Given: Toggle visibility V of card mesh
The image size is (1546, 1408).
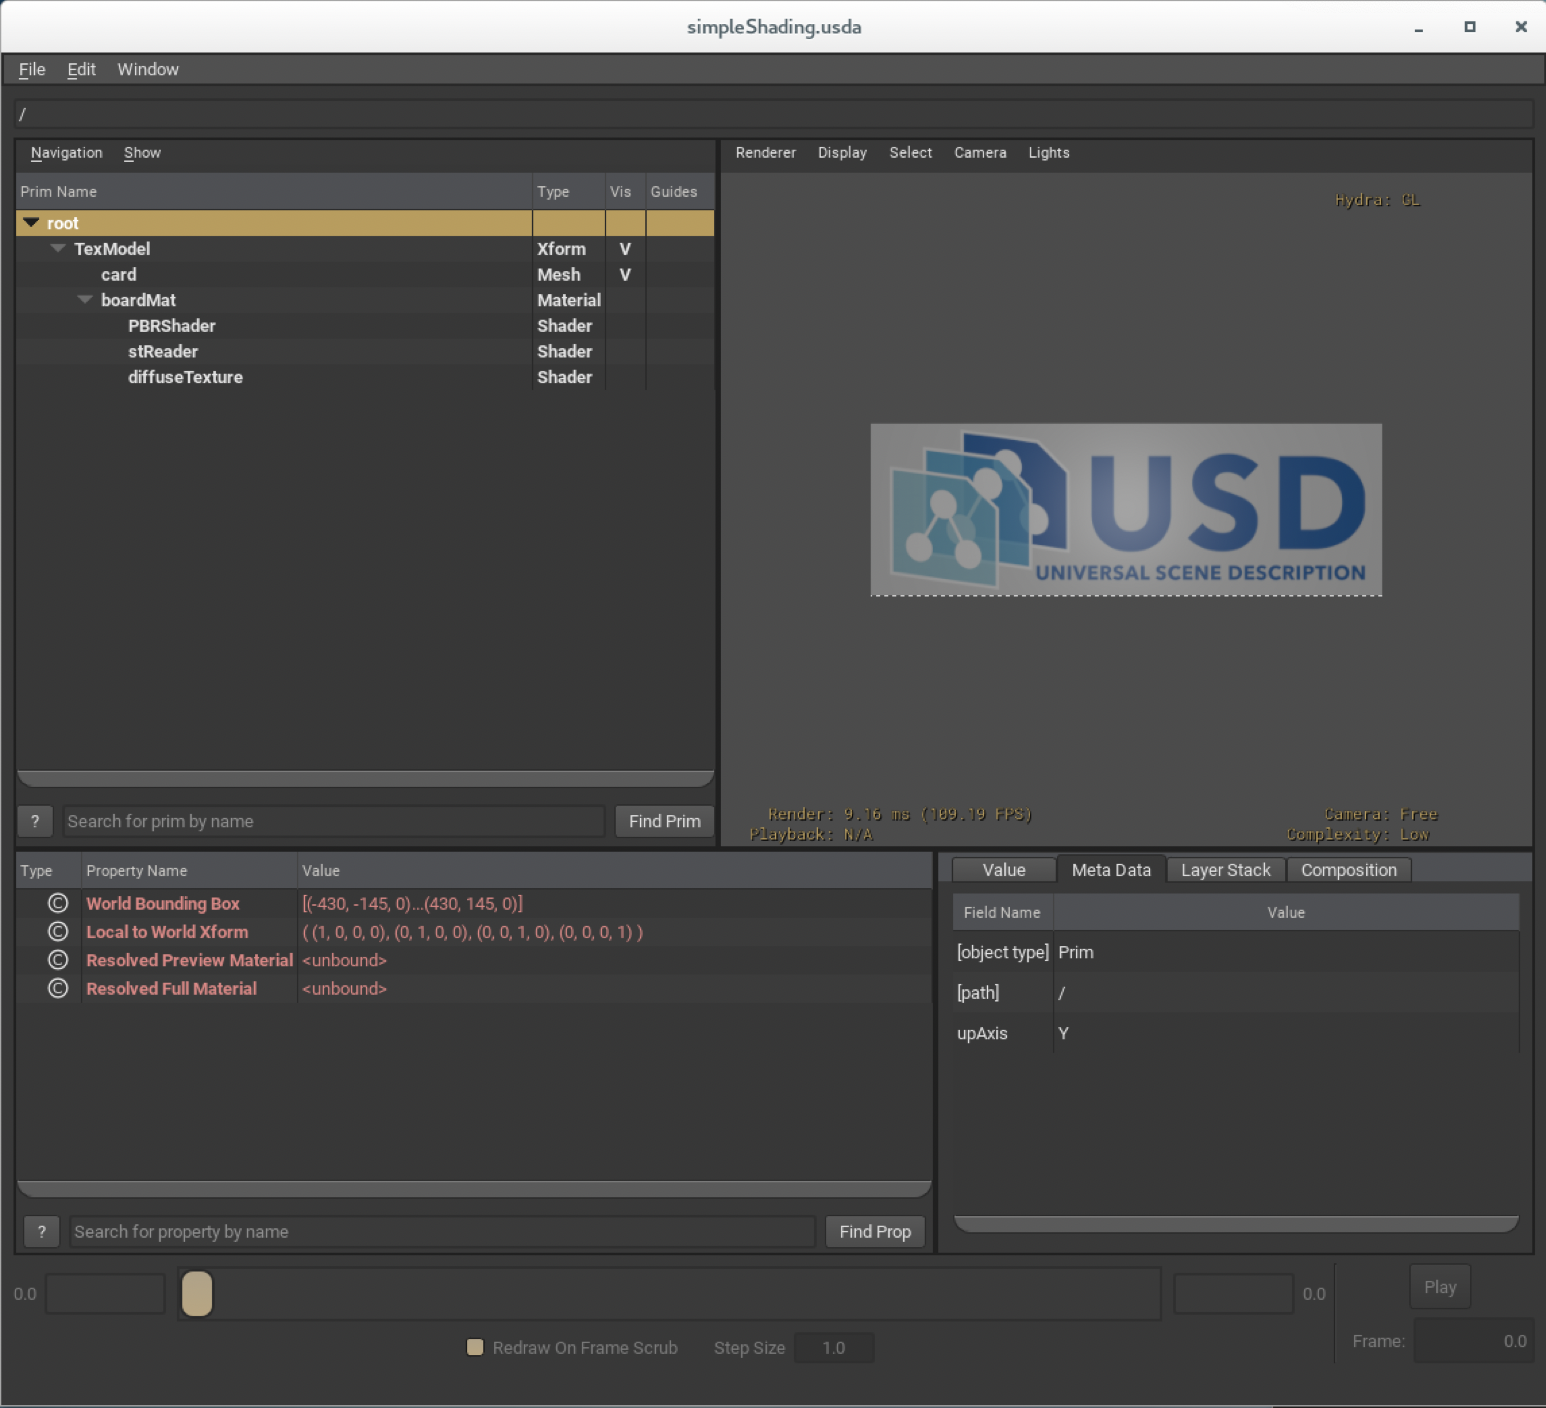Looking at the screenshot, I should click(625, 275).
